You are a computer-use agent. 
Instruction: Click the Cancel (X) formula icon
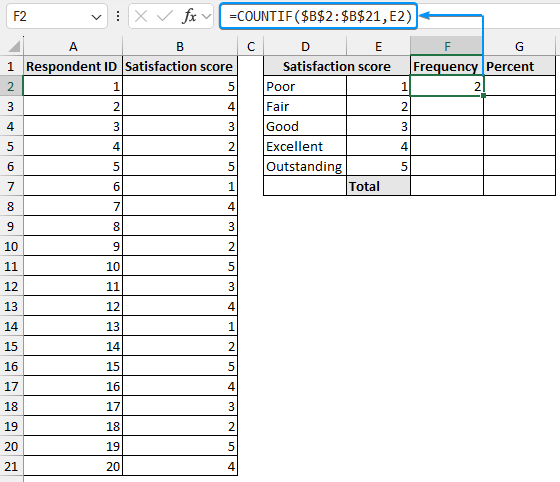click(141, 16)
